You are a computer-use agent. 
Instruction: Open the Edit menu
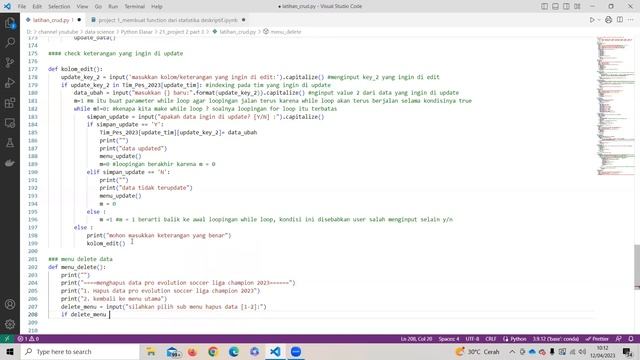tap(37, 6)
